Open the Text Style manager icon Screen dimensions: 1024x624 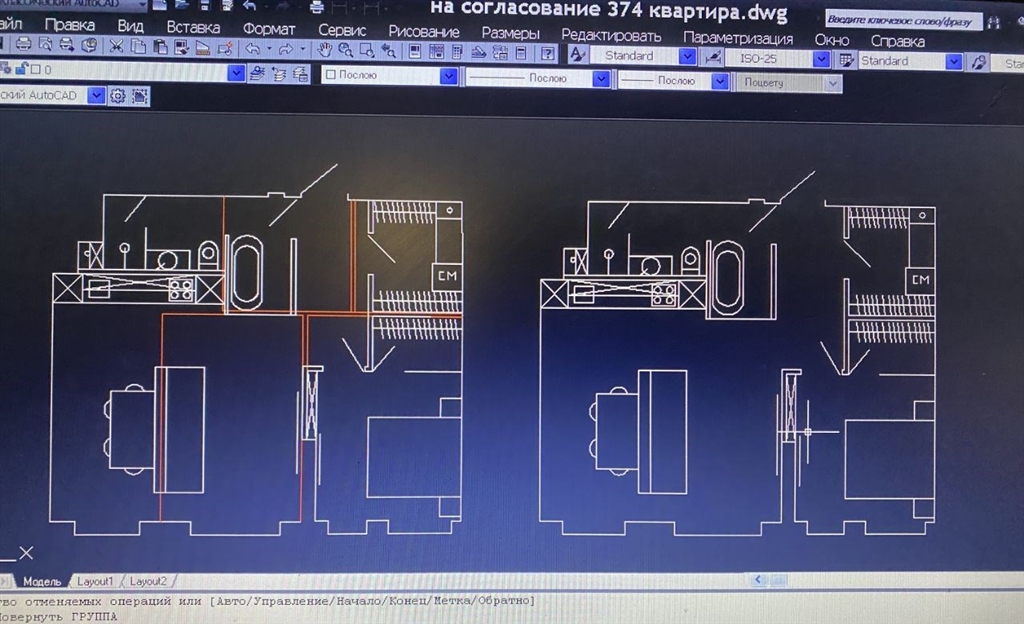click(x=578, y=55)
